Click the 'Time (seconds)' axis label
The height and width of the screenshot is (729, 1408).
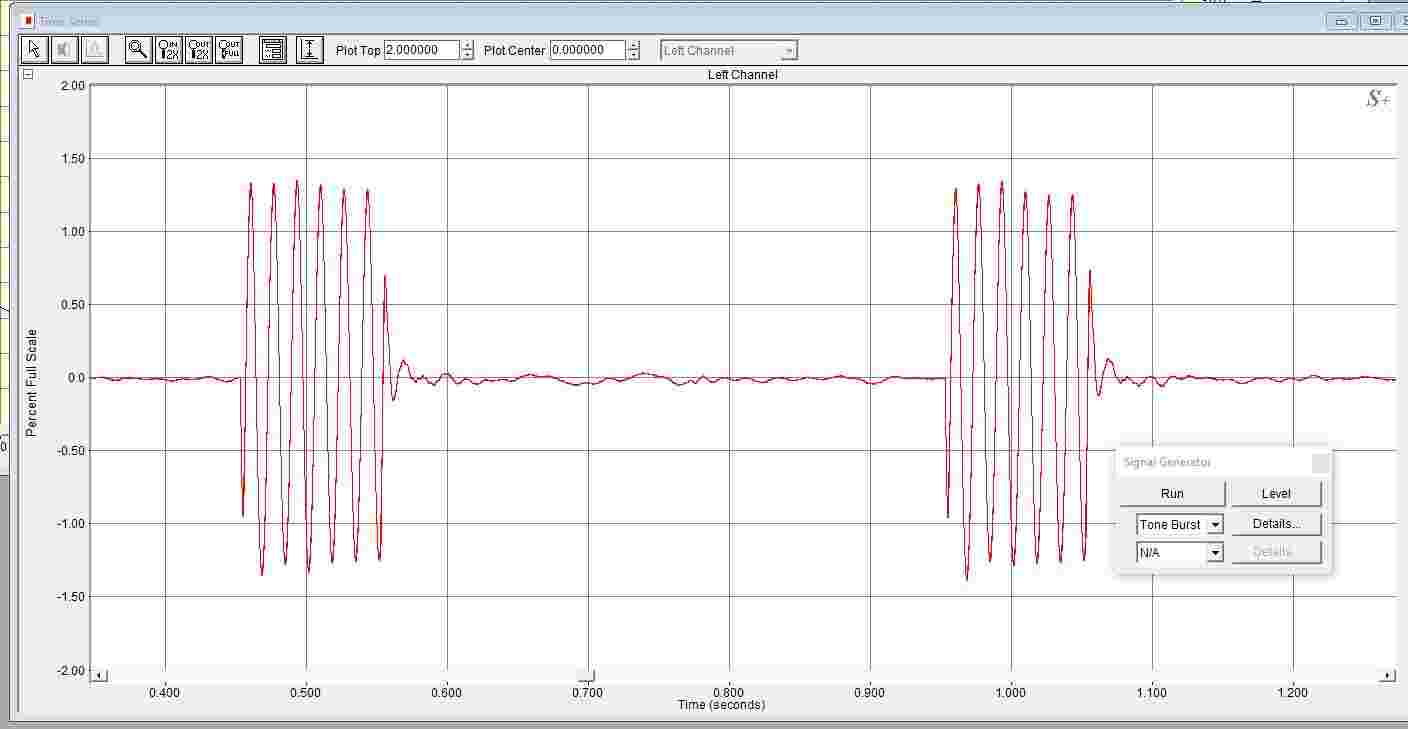coord(721,705)
